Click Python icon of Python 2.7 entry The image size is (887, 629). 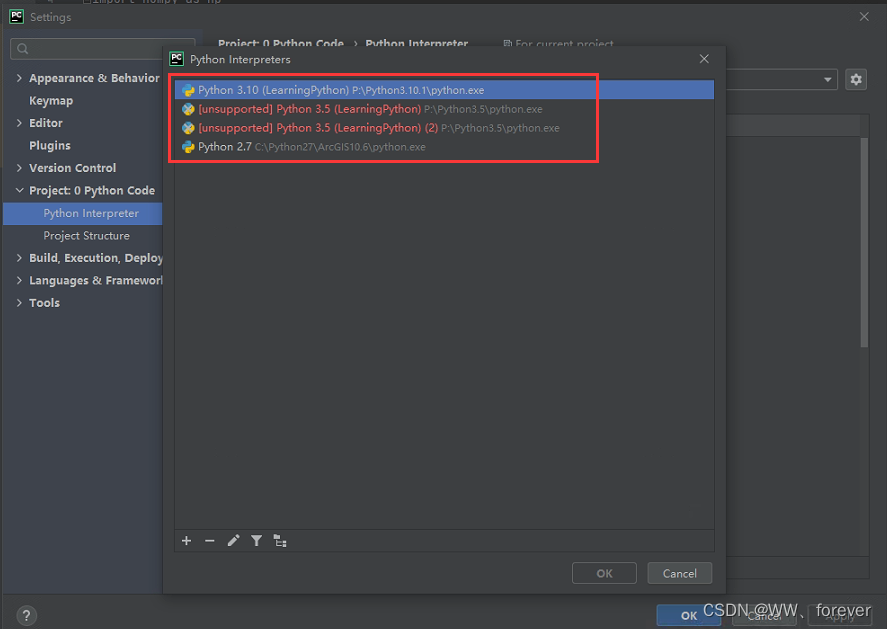(188, 147)
